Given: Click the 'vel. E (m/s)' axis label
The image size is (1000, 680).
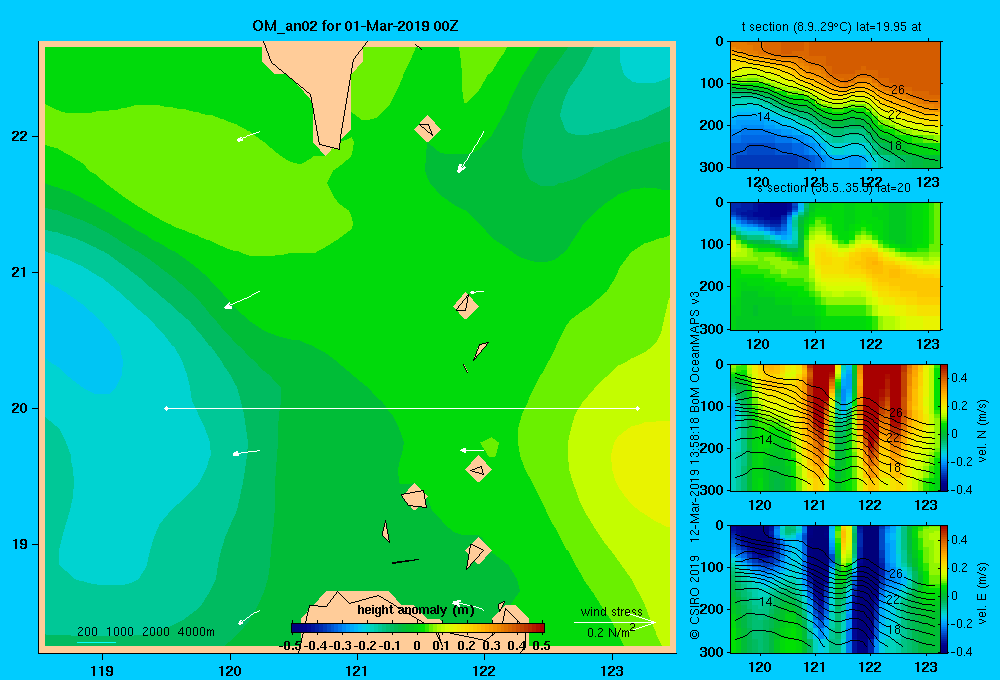Looking at the screenshot, I should pos(983,592).
